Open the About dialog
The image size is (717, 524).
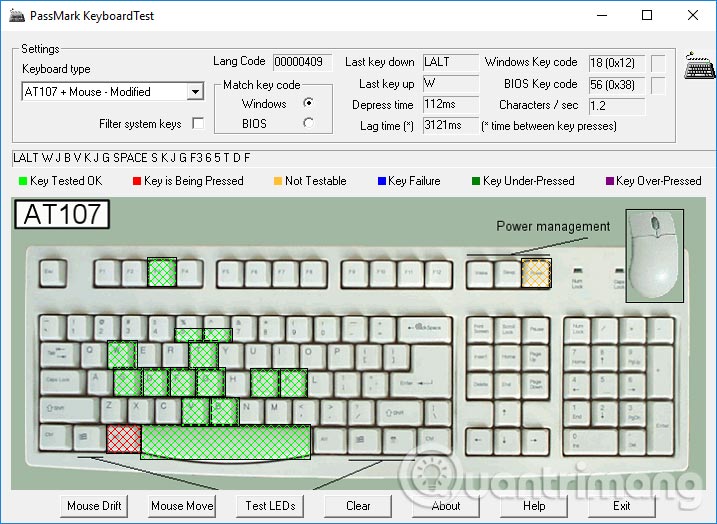pos(446,506)
